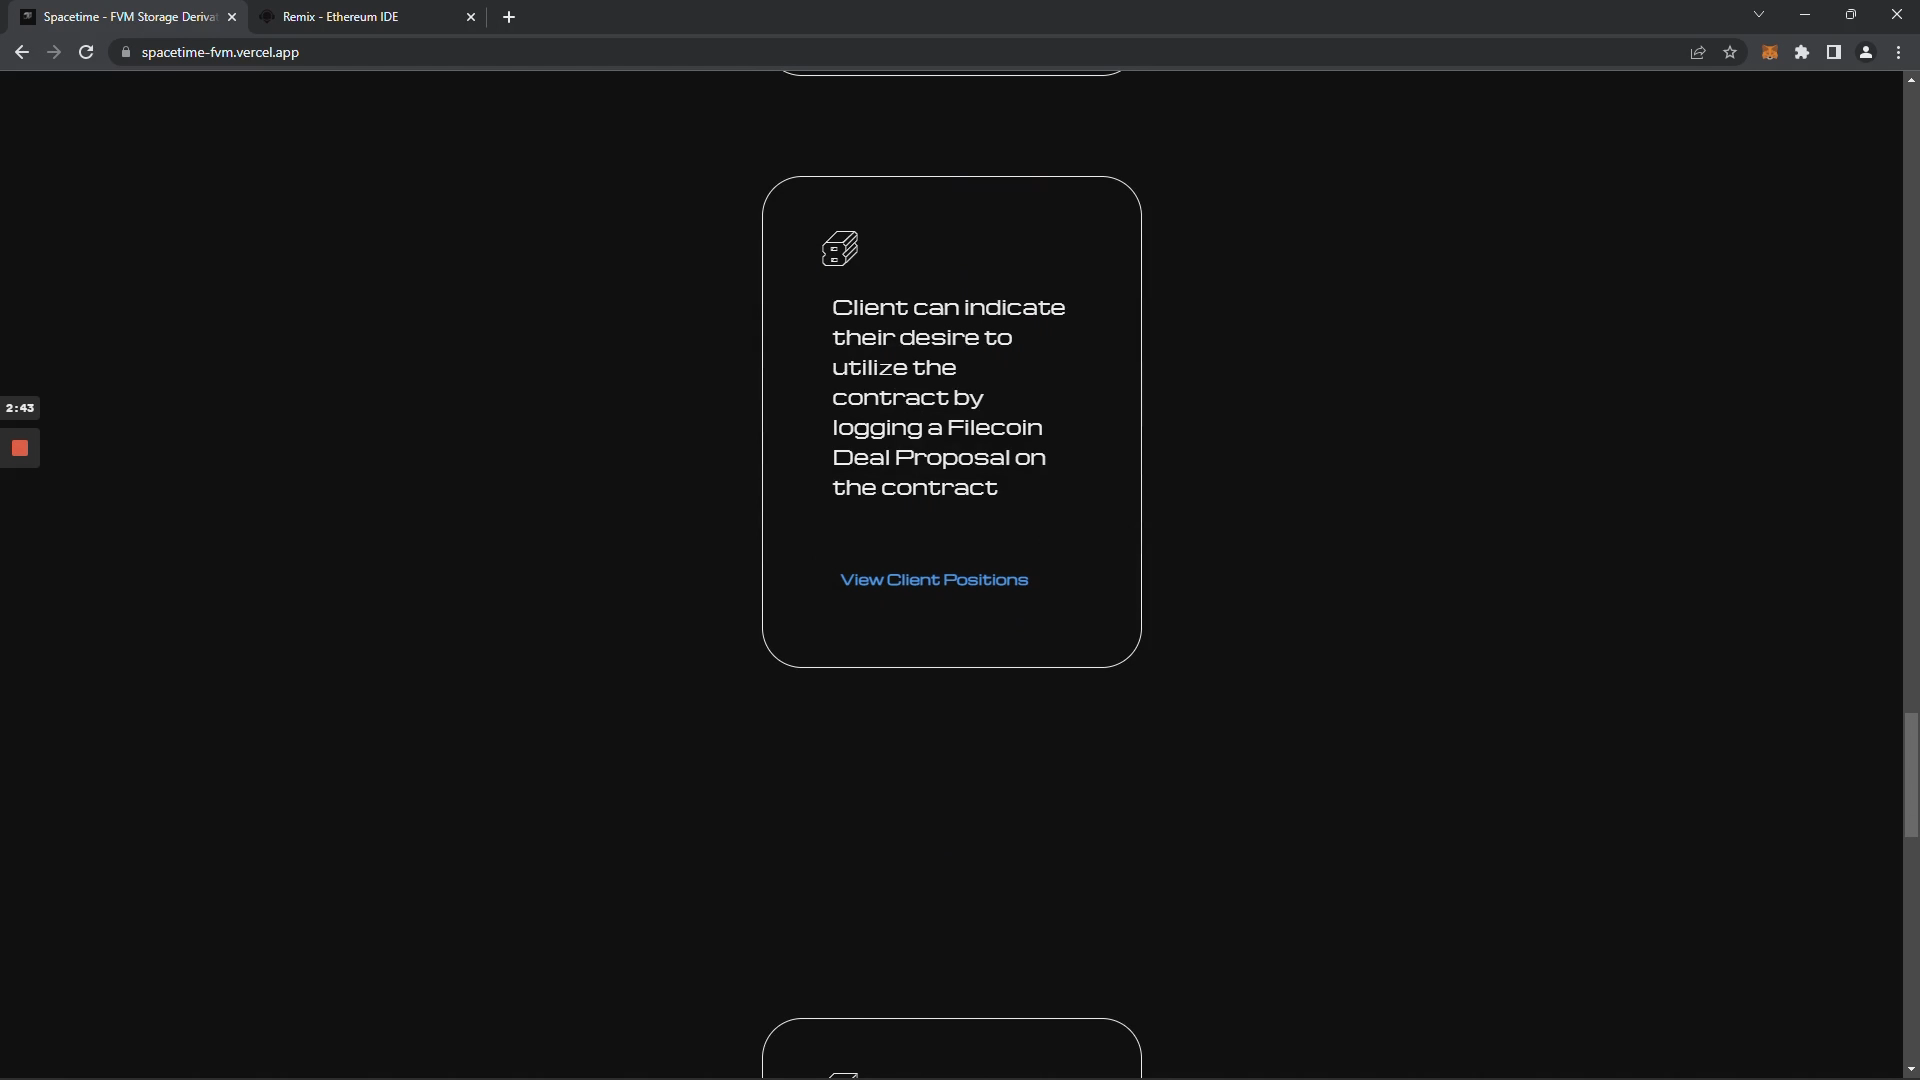Open the tab search dropdown arrow
Screen dimensions: 1920x1080
1759,14
